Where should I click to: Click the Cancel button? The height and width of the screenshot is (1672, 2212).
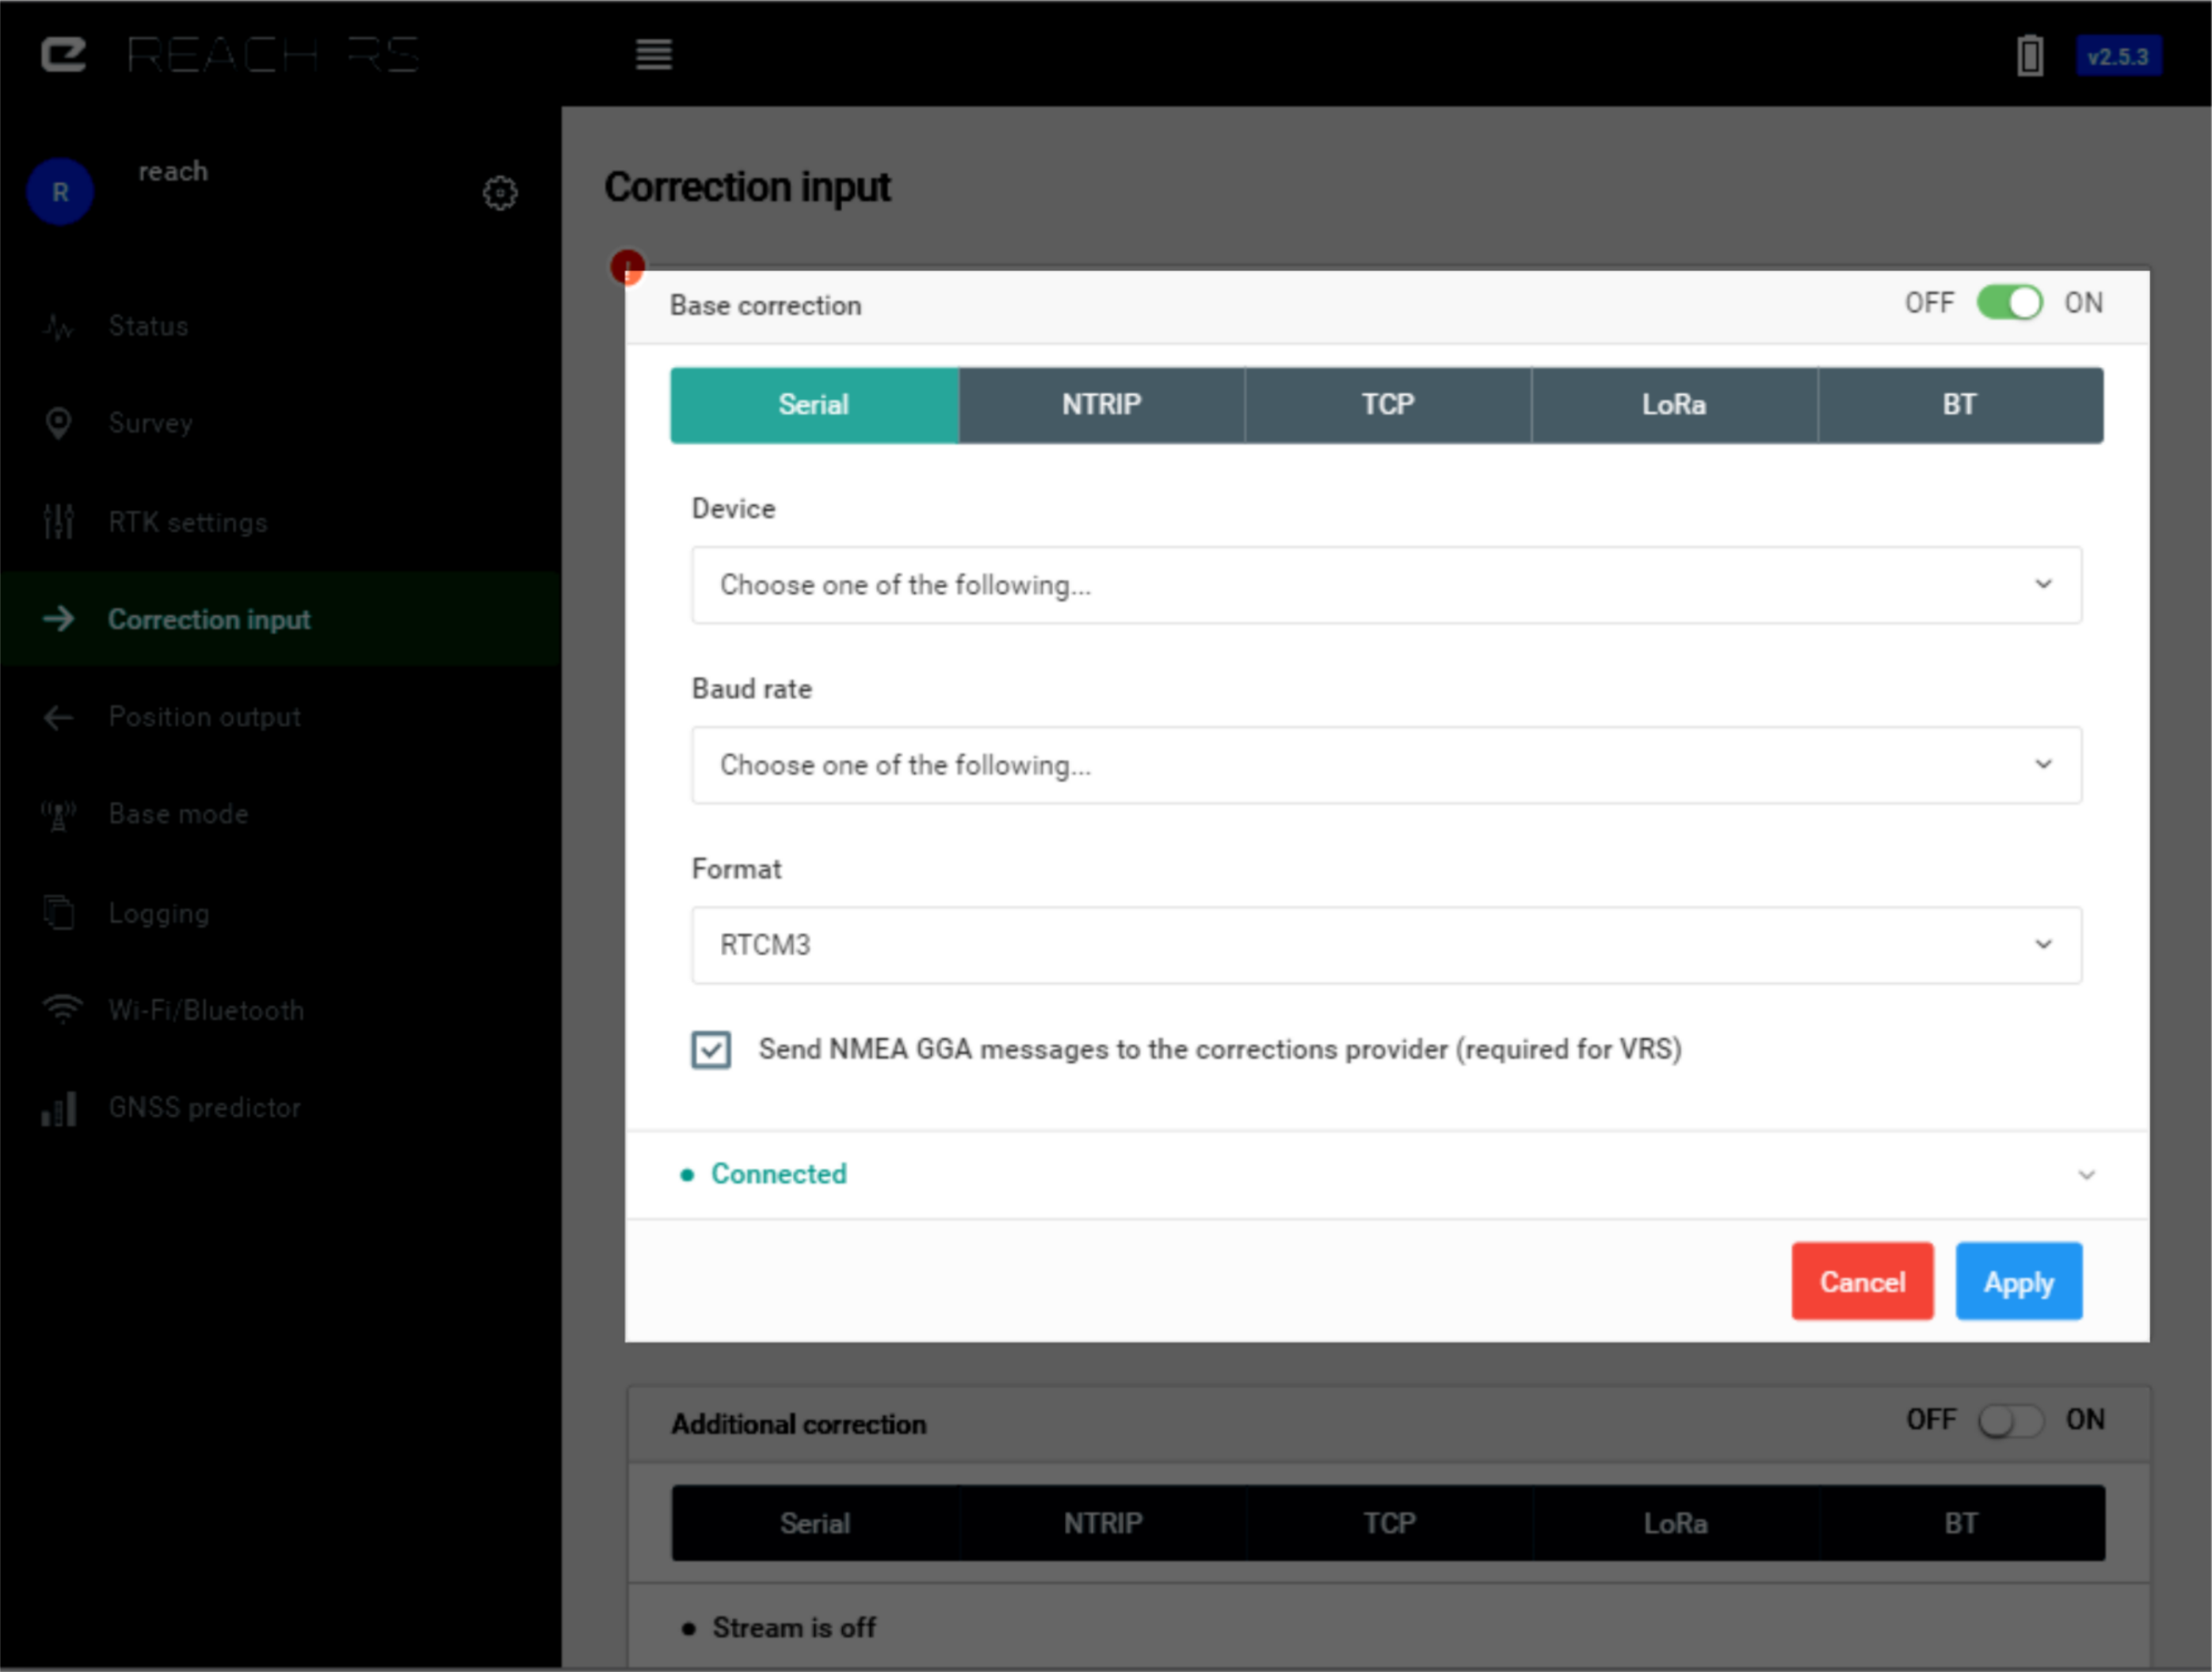(x=1862, y=1281)
